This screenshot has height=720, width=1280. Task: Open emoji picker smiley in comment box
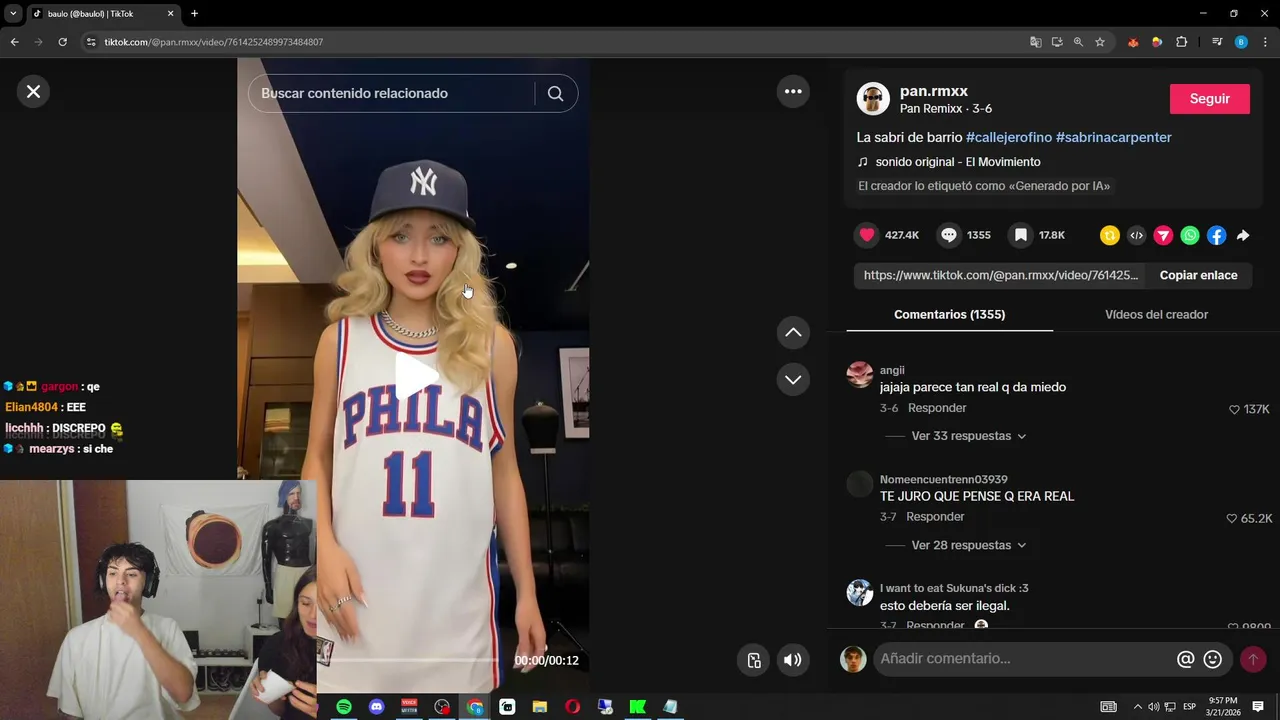tap(1213, 659)
